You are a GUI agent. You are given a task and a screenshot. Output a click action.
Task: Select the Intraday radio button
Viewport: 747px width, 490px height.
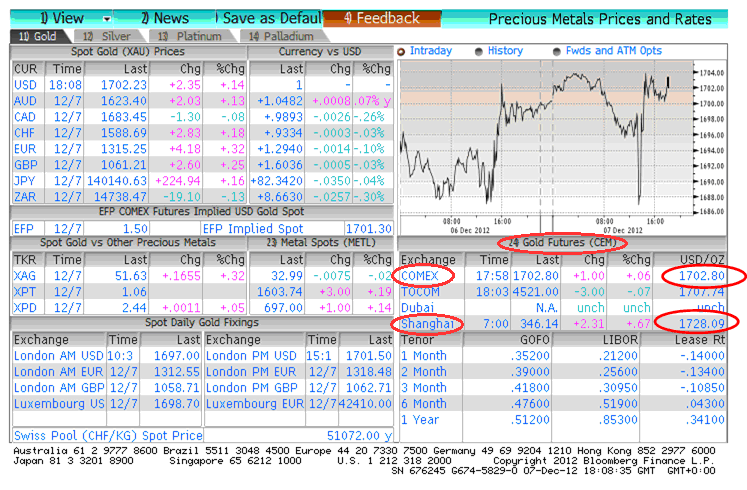click(402, 51)
